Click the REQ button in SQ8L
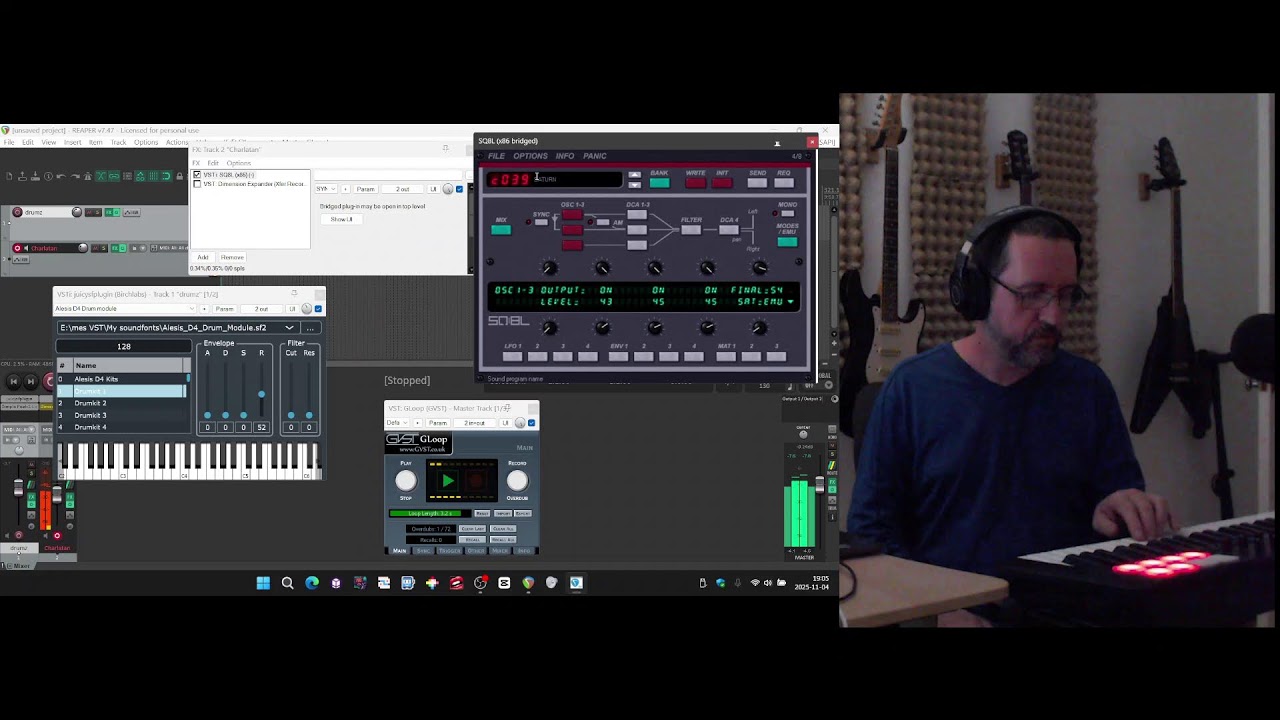Viewport: 1280px width, 720px height. pos(784,182)
